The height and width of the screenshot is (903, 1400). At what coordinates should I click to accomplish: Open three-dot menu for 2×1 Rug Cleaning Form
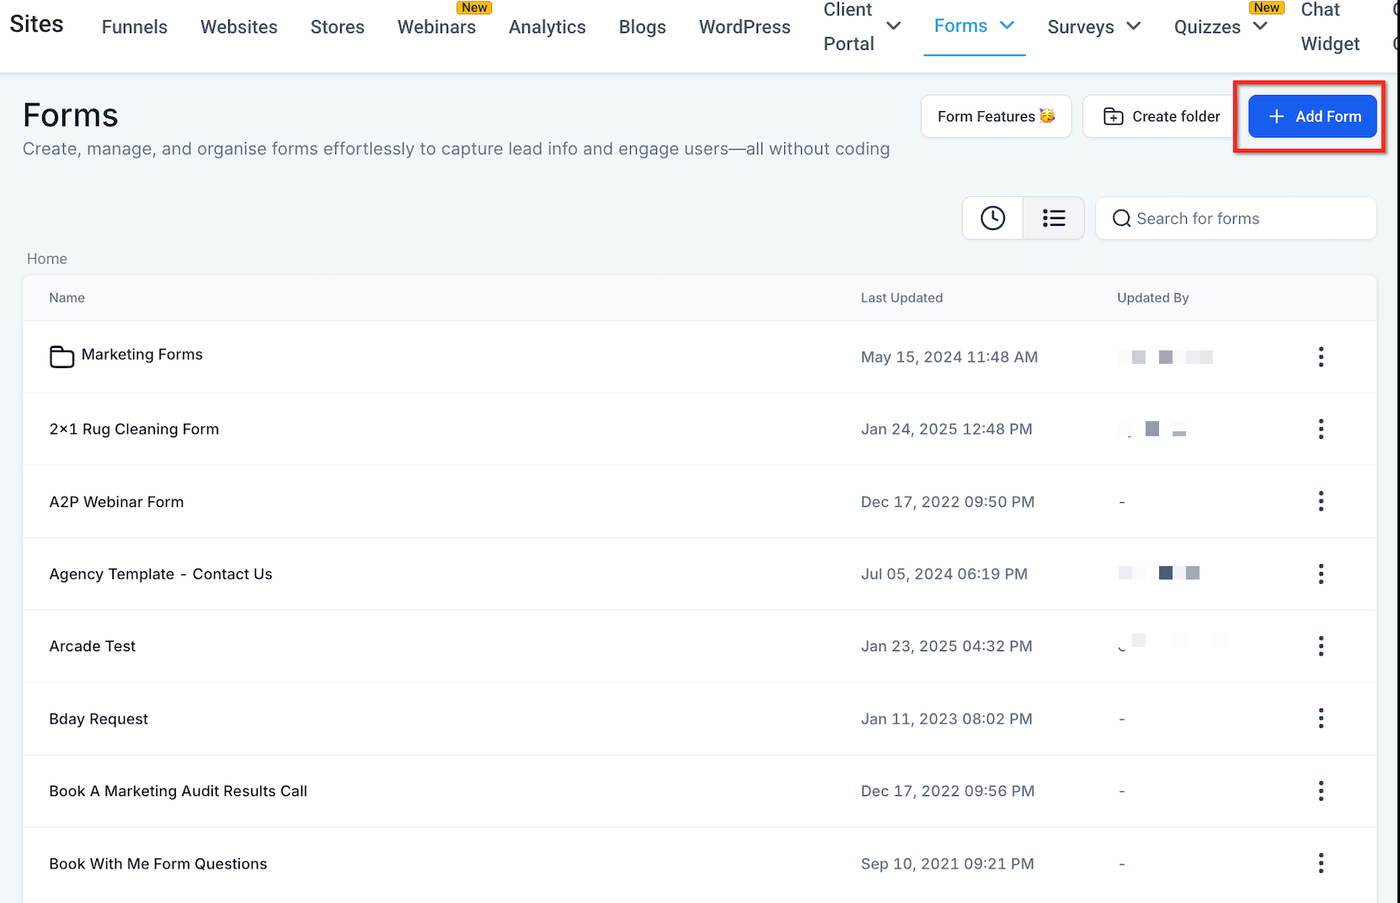click(x=1320, y=429)
